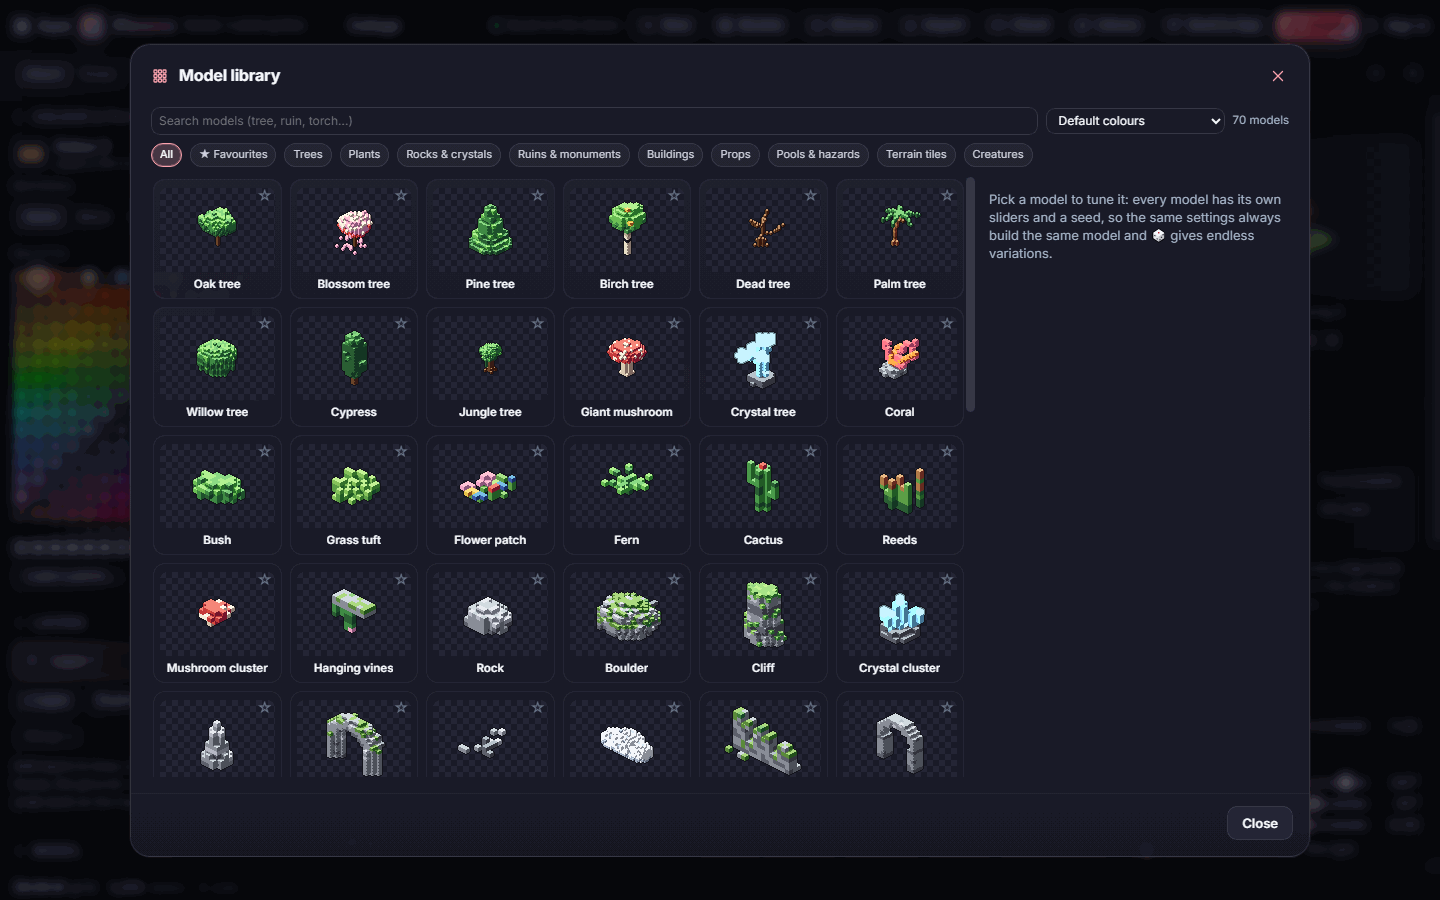This screenshot has width=1440, height=900.
Task: Choose the Boulder model
Action: (x=627, y=623)
